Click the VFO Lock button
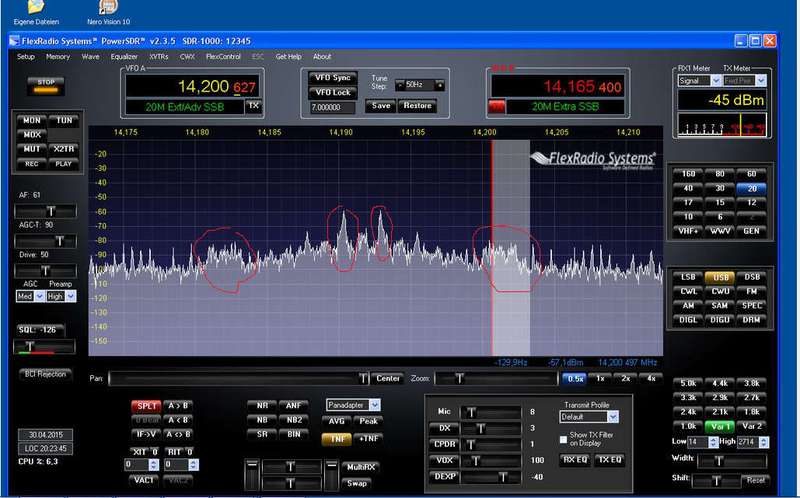The height and width of the screenshot is (498, 800). pyautogui.click(x=333, y=92)
